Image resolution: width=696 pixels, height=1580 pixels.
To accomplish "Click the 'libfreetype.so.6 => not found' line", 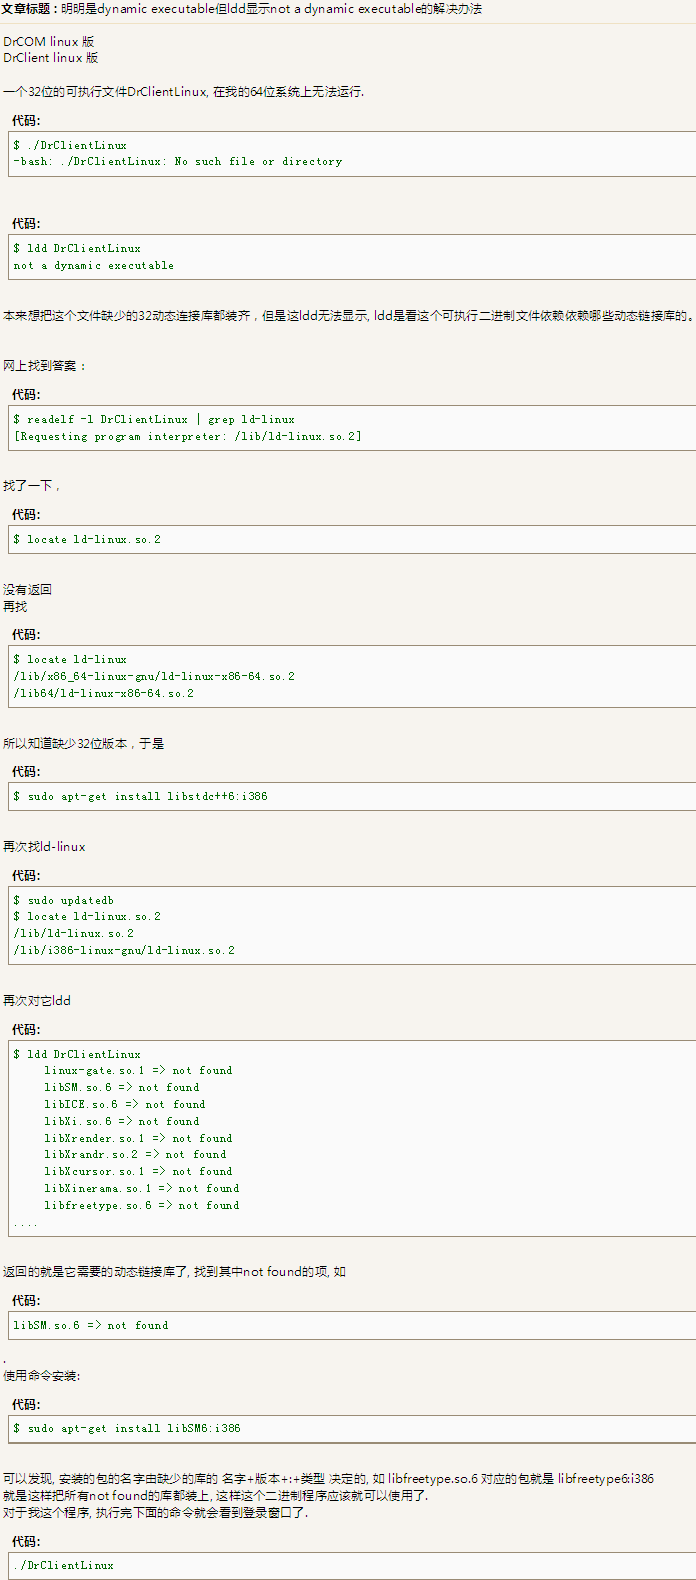I will point(142,1206).
